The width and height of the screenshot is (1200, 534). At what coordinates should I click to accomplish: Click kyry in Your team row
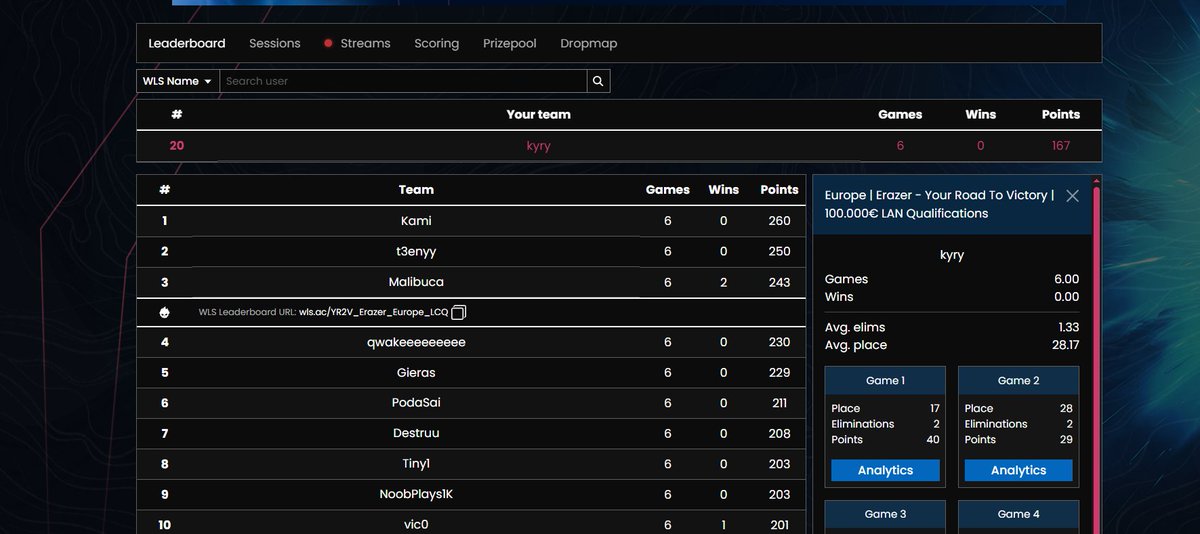pyautogui.click(x=538, y=146)
